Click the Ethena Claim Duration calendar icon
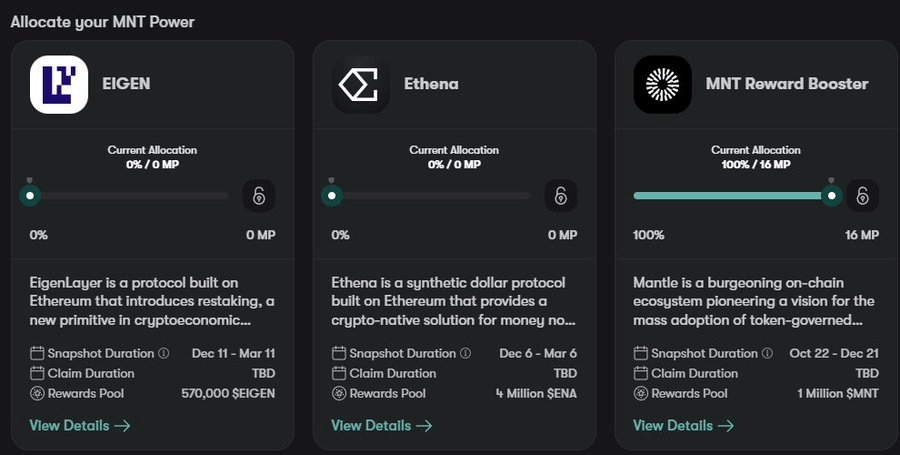This screenshot has height=455, width=900. [x=339, y=373]
